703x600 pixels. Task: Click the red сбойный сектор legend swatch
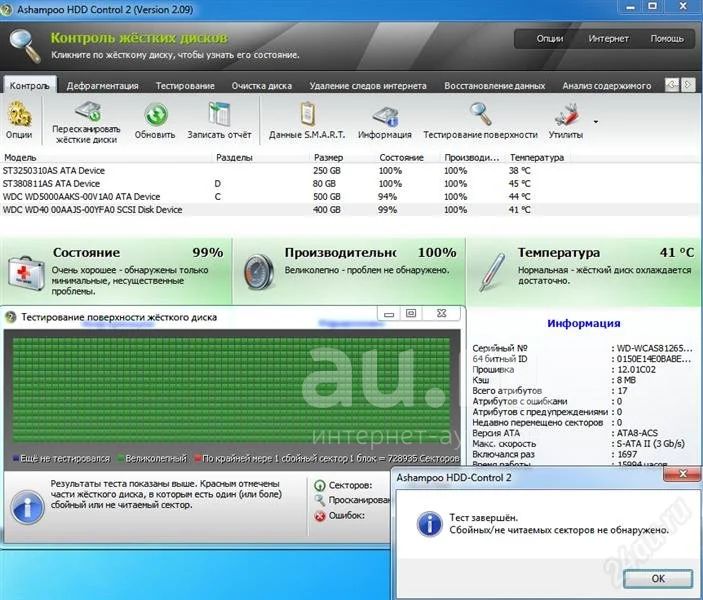pos(198,458)
